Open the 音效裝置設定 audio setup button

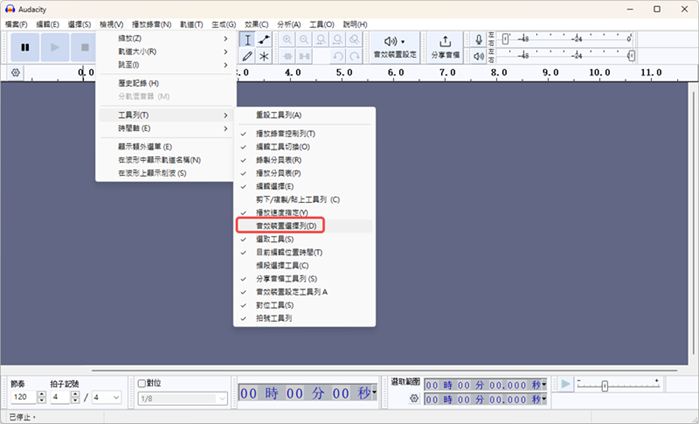point(395,47)
